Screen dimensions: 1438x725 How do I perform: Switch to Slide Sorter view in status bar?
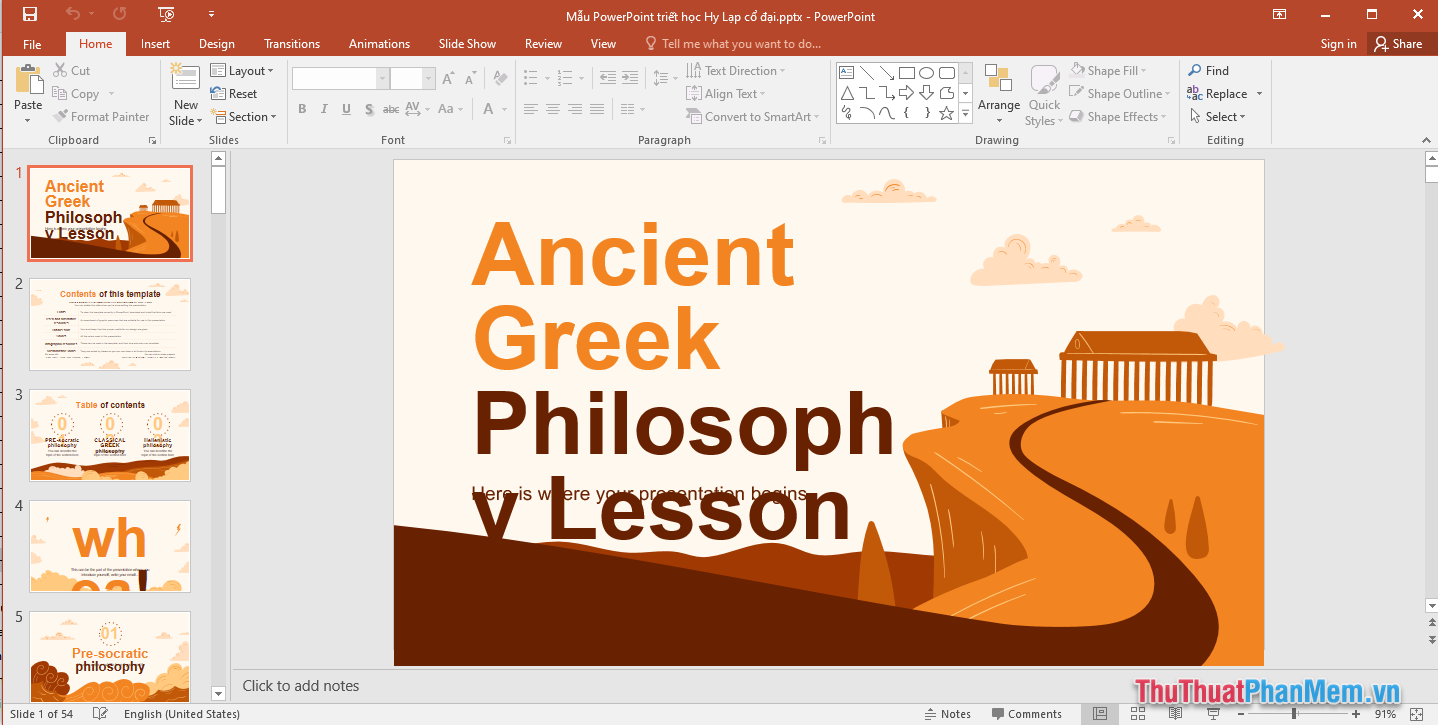point(1138,713)
